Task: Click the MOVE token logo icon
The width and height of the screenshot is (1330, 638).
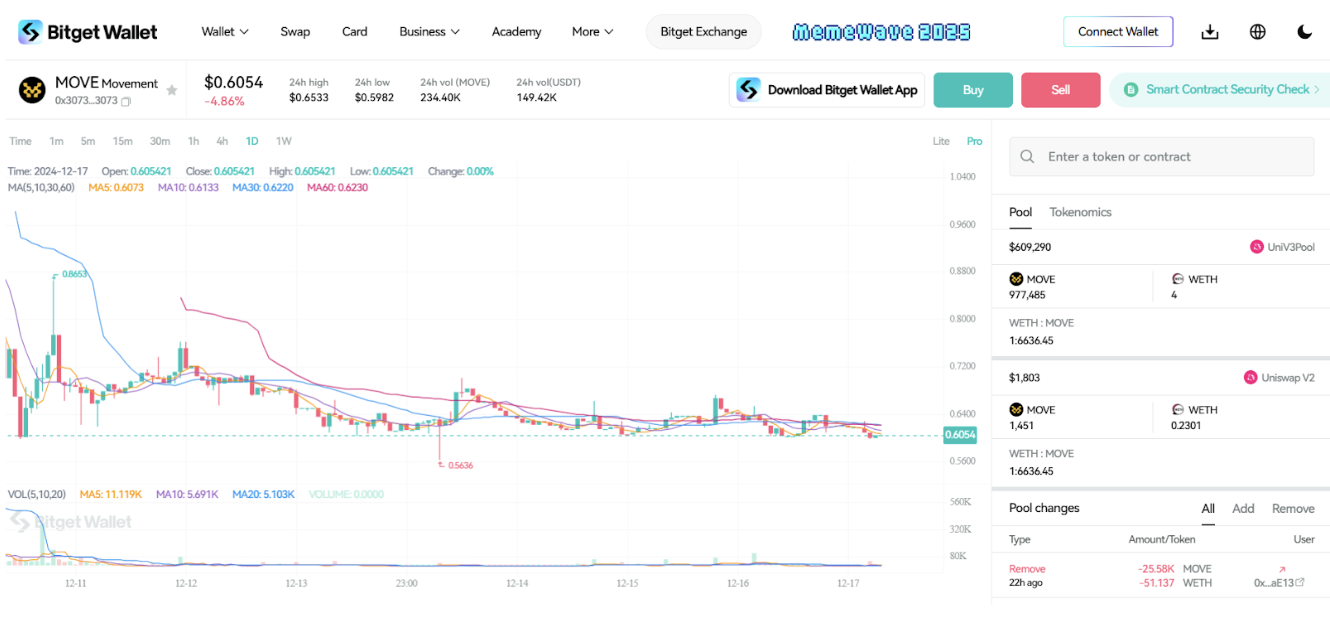Action: [x=32, y=90]
